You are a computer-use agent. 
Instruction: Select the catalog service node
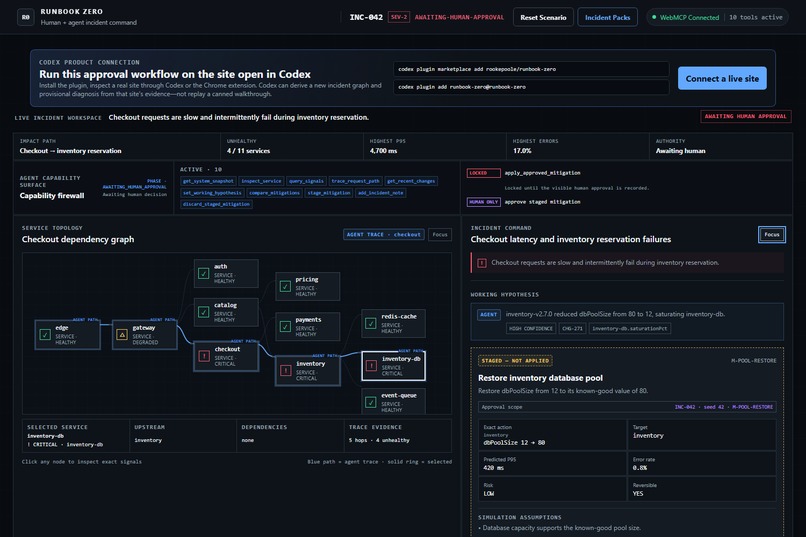(226, 311)
